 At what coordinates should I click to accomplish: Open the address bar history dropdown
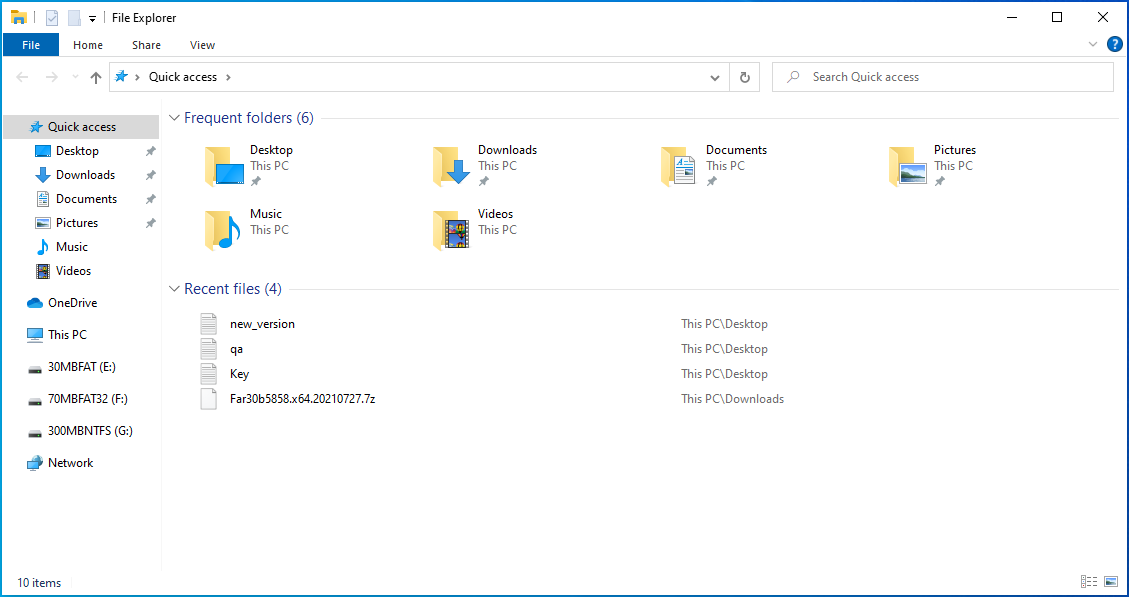click(714, 77)
